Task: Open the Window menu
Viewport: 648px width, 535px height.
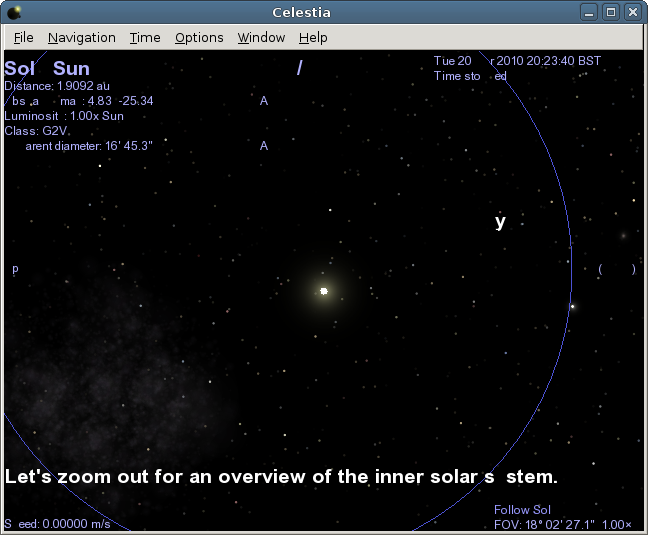Action: [x=261, y=37]
